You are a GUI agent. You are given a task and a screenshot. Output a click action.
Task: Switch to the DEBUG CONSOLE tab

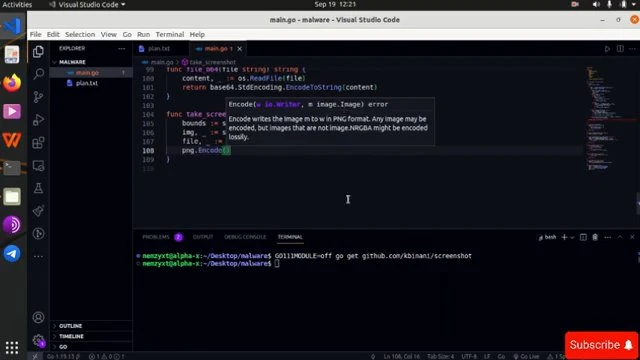pos(245,237)
